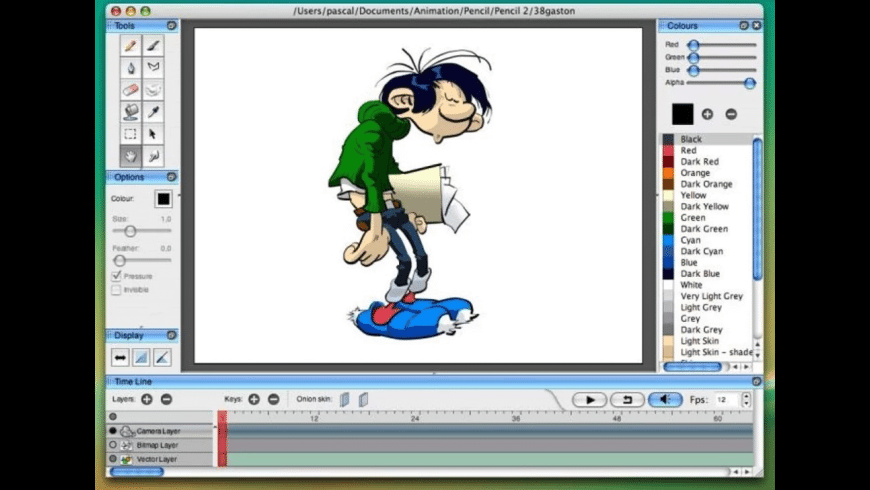
Task: Play the animation
Action: pos(589,400)
